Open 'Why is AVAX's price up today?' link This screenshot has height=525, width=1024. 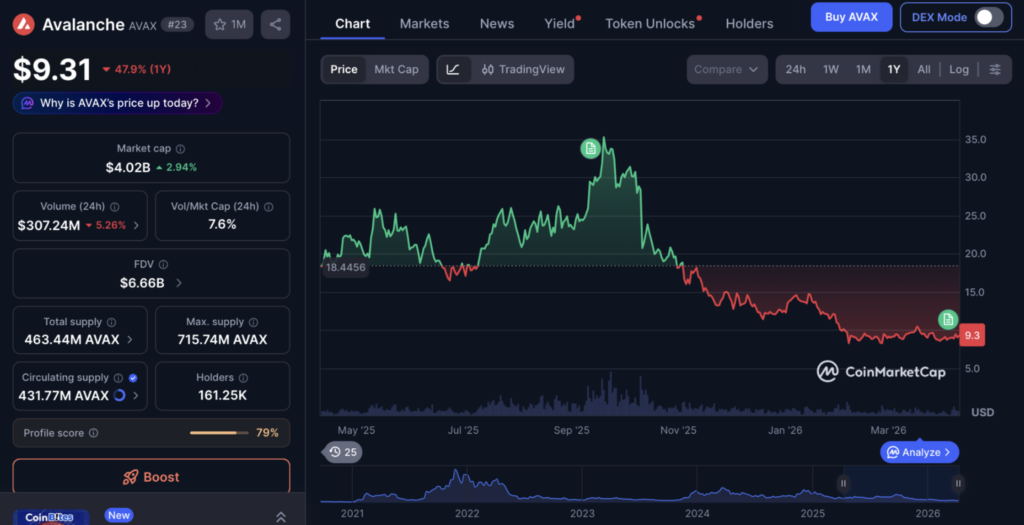coord(118,103)
